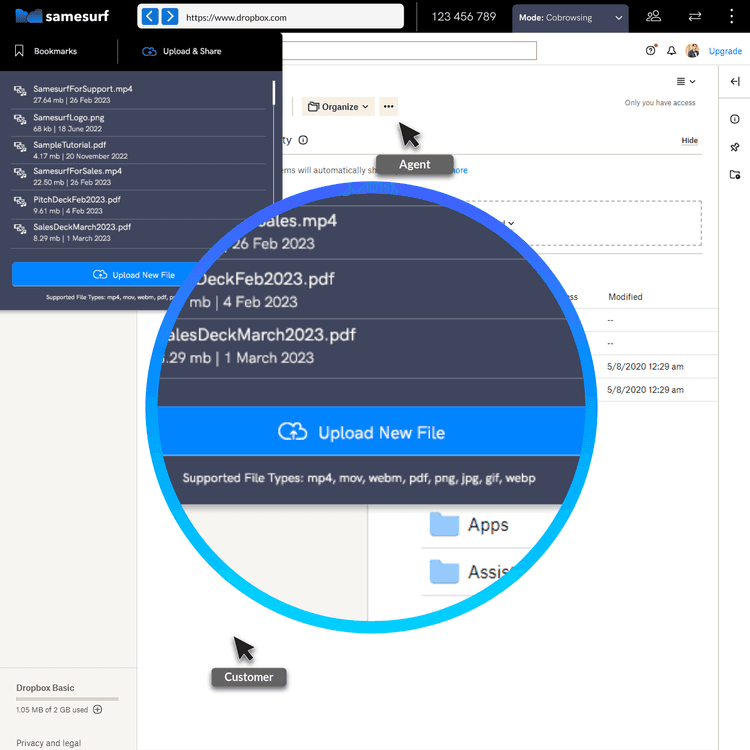Click share icon next to SamesurfLogo.png
750x750 pixels.
pos(20,119)
